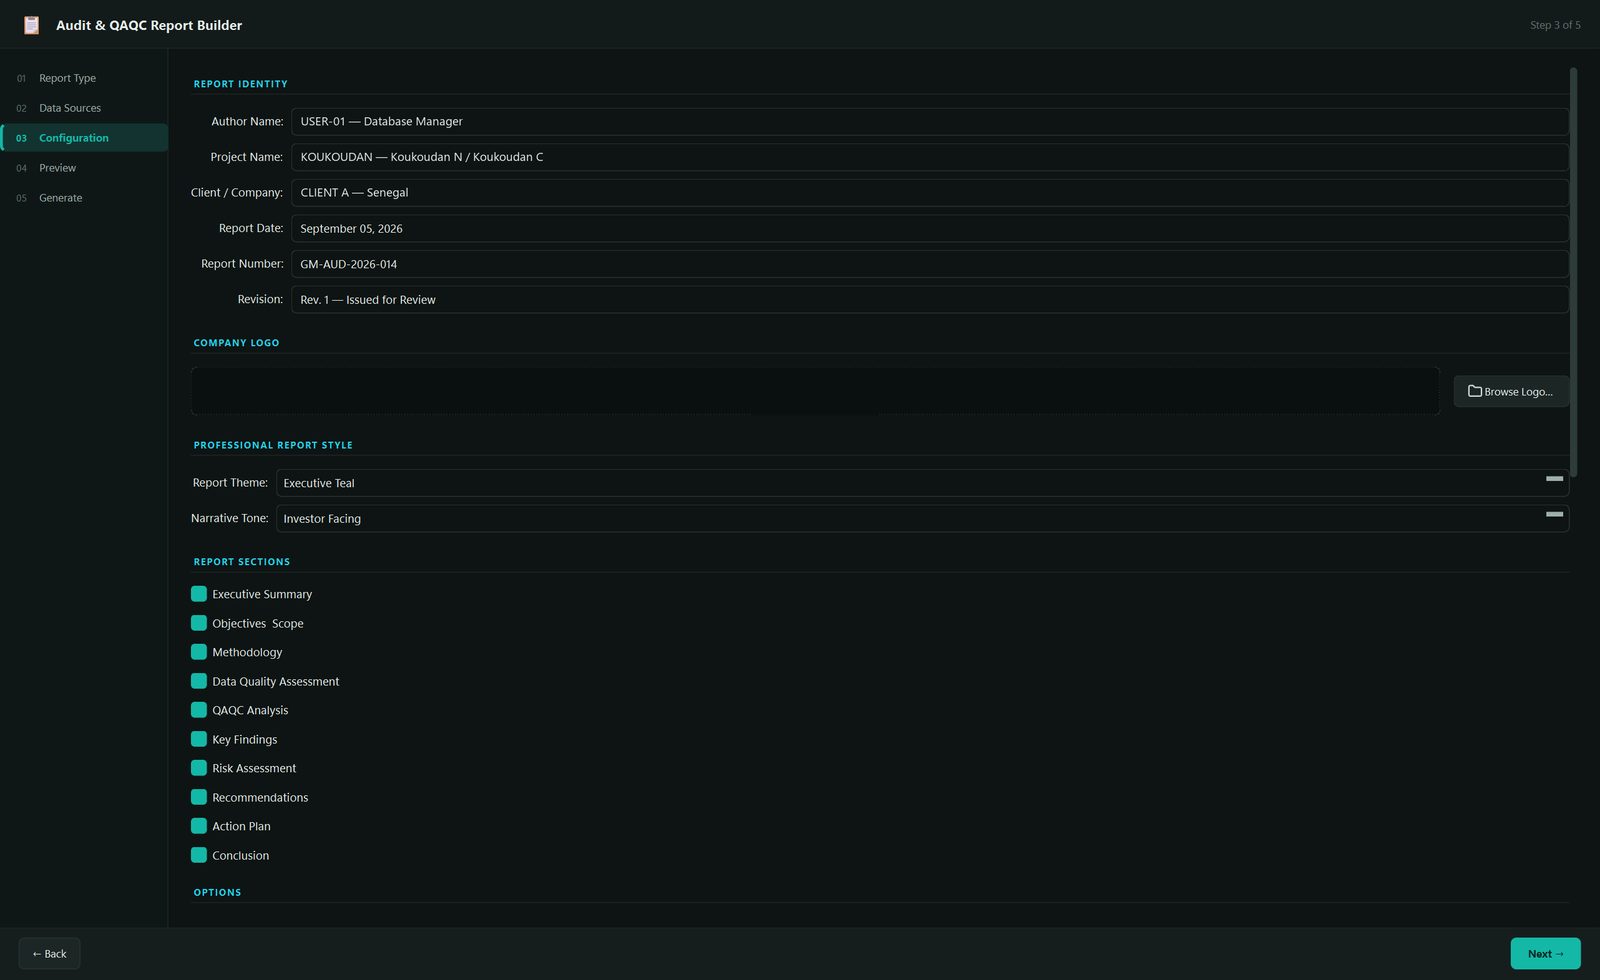This screenshot has width=1600, height=980.
Task: Uncheck the Action Plan section
Action: (x=199, y=826)
